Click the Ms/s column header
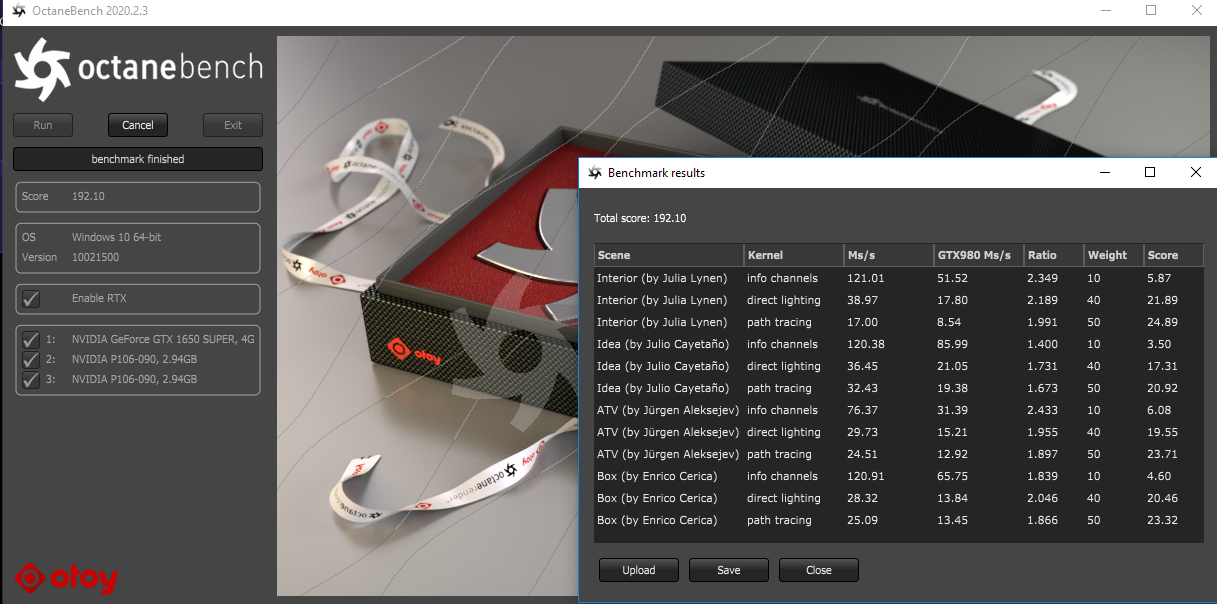Screen dimensions: 1217x604 pos(888,255)
